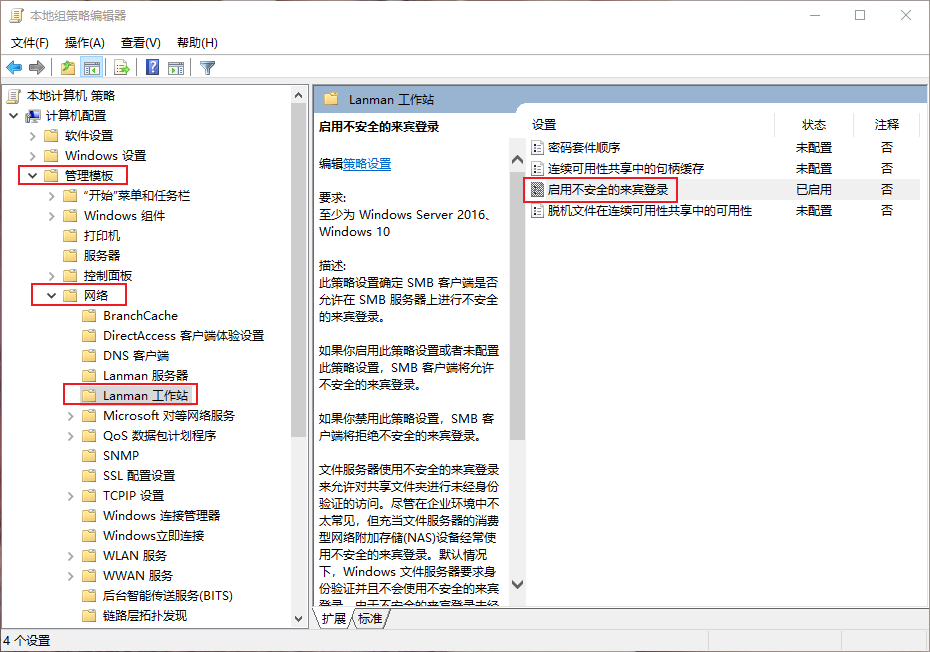Click the folder icon of Windows立即连接

(89, 536)
